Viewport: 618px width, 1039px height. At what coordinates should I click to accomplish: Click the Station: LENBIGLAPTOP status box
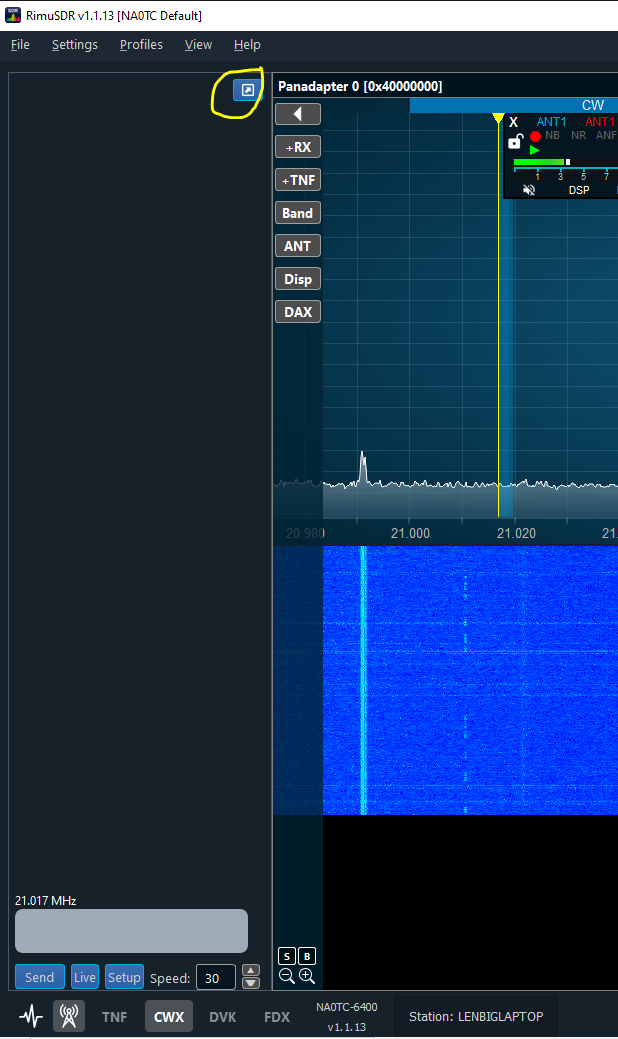click(476, 1016)
